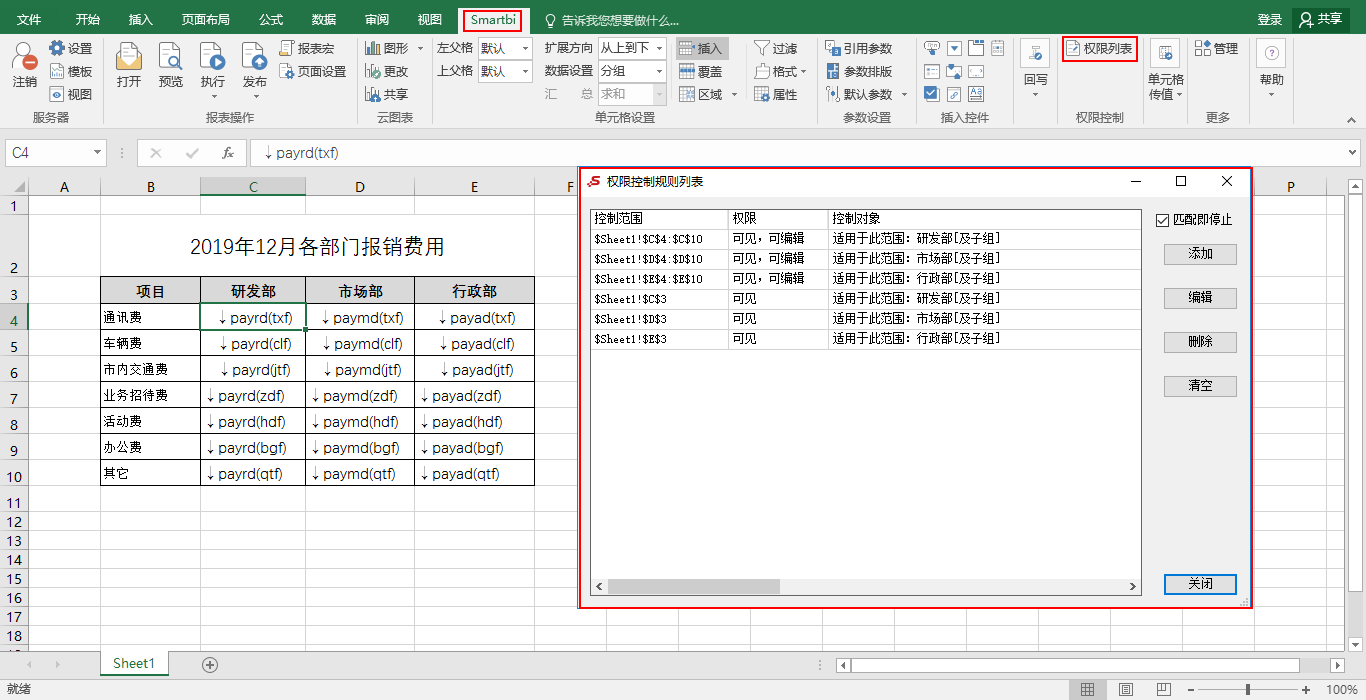Open cell 属性 properties

775,94
